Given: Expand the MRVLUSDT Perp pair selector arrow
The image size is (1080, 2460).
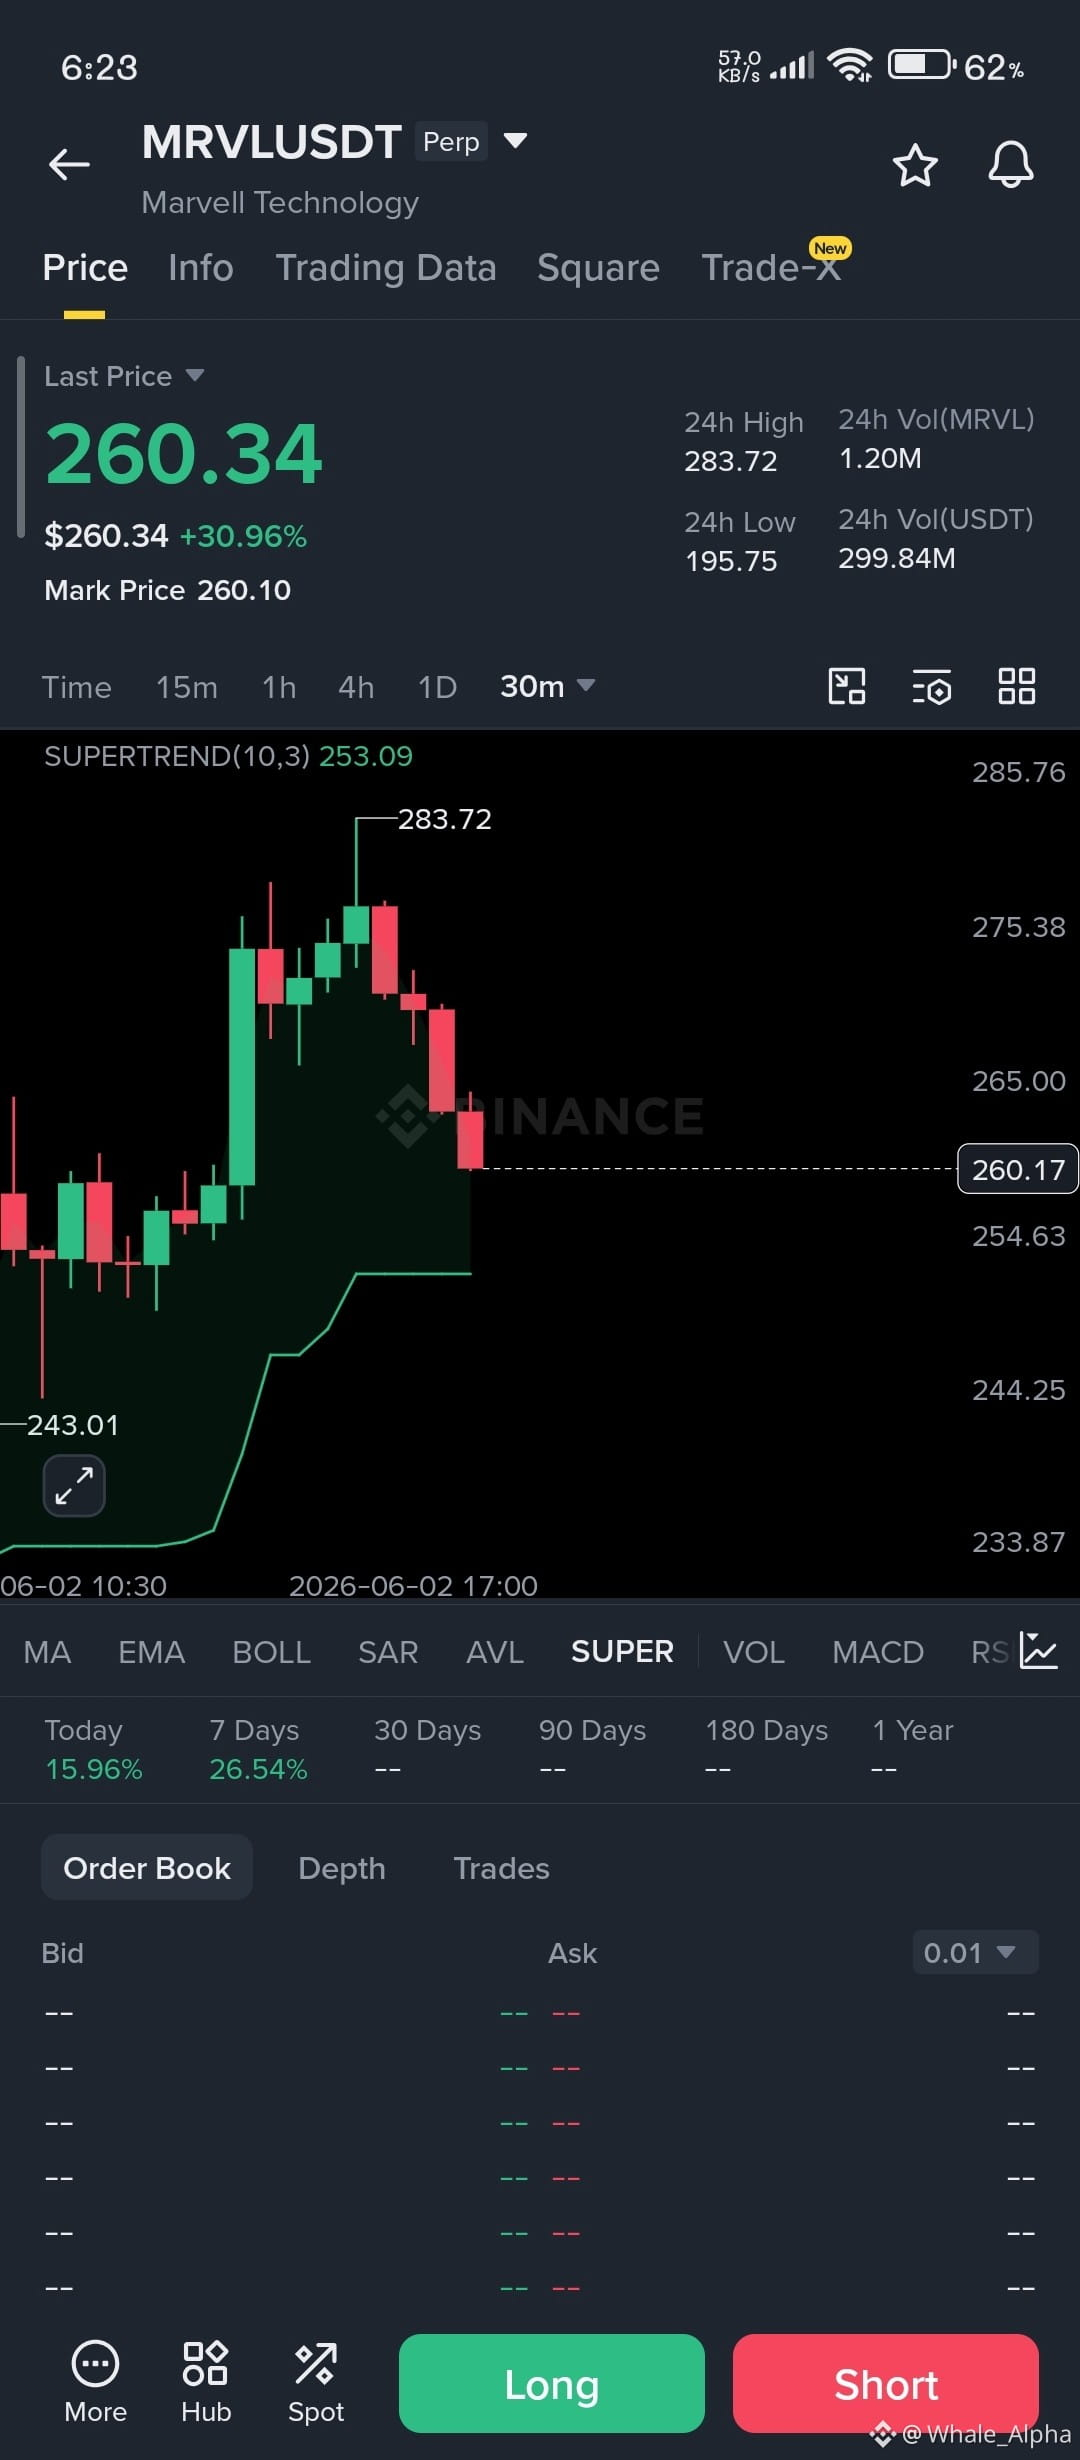Looking at the screenshot, I should coord(515,140).
